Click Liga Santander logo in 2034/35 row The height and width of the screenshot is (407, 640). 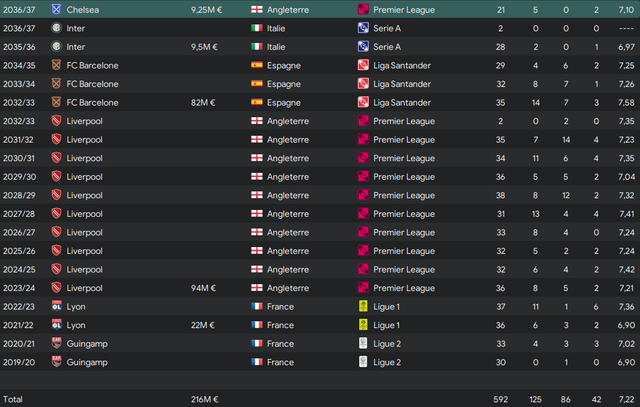[363, 65]
